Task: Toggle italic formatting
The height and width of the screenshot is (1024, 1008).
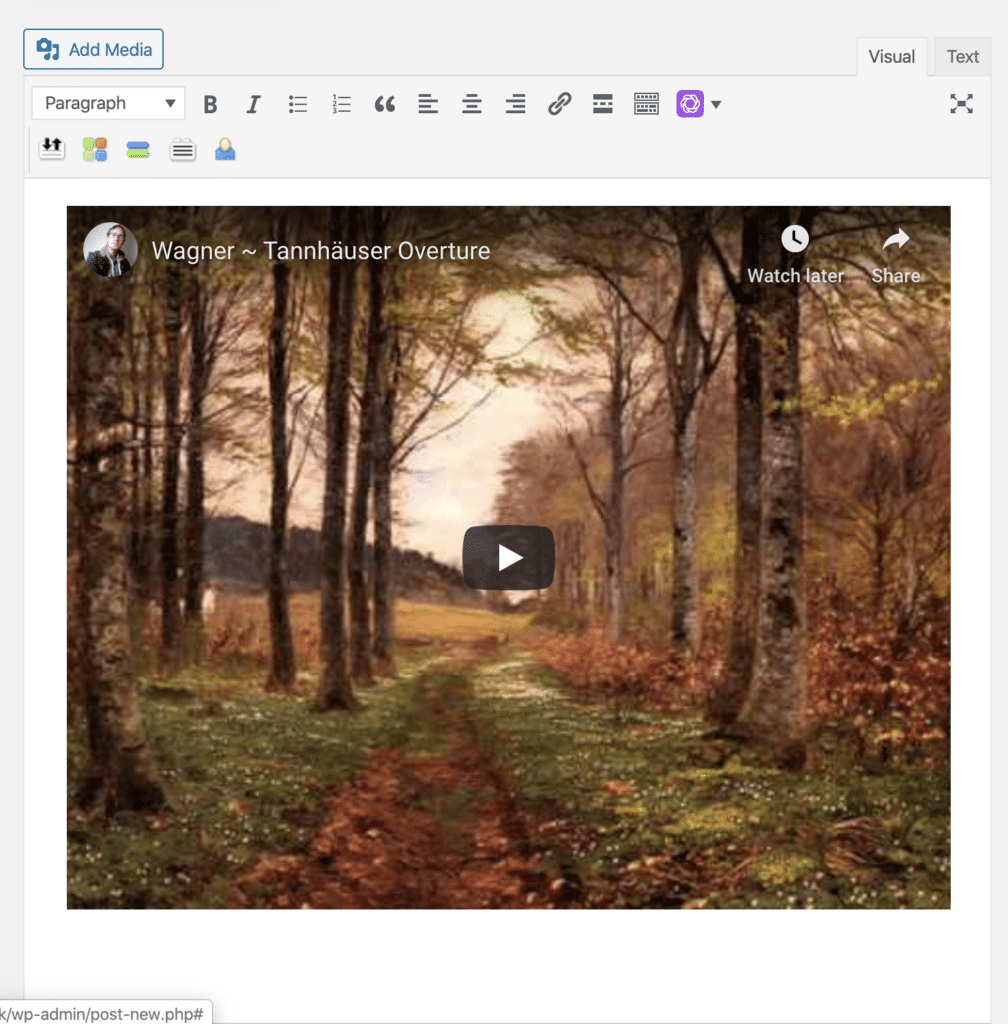Action: pyautogui.click(x=253, y=104)
